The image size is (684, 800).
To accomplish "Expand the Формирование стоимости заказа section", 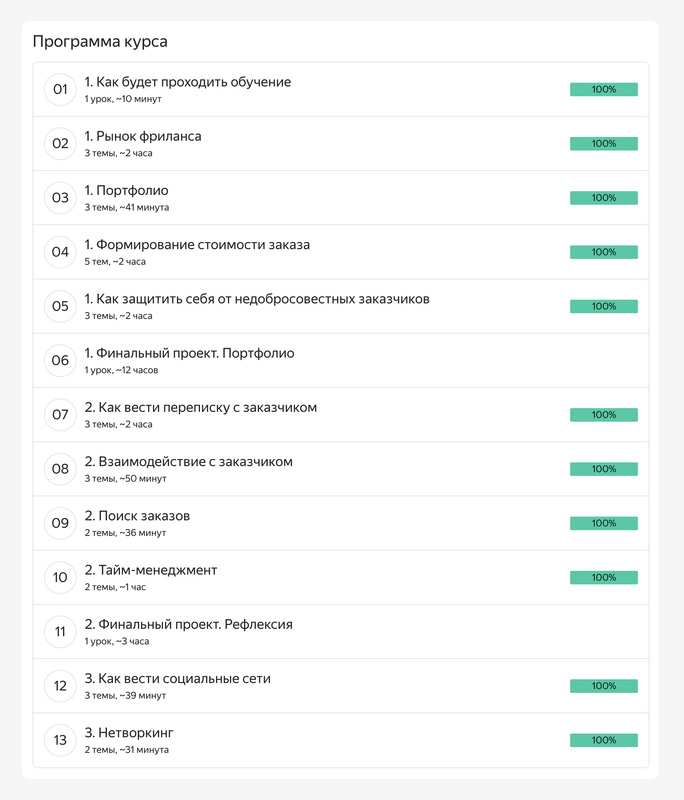I will click(x=197, y=245).
